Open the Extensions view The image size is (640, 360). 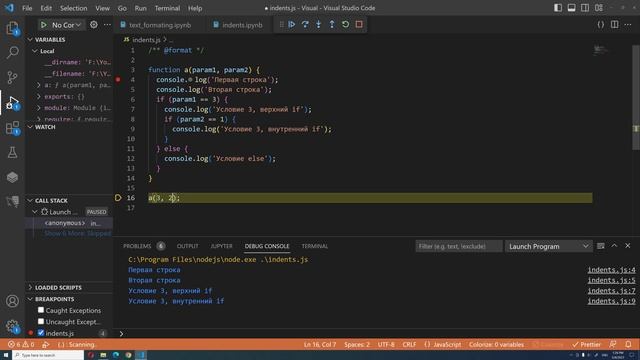[13, 128]
